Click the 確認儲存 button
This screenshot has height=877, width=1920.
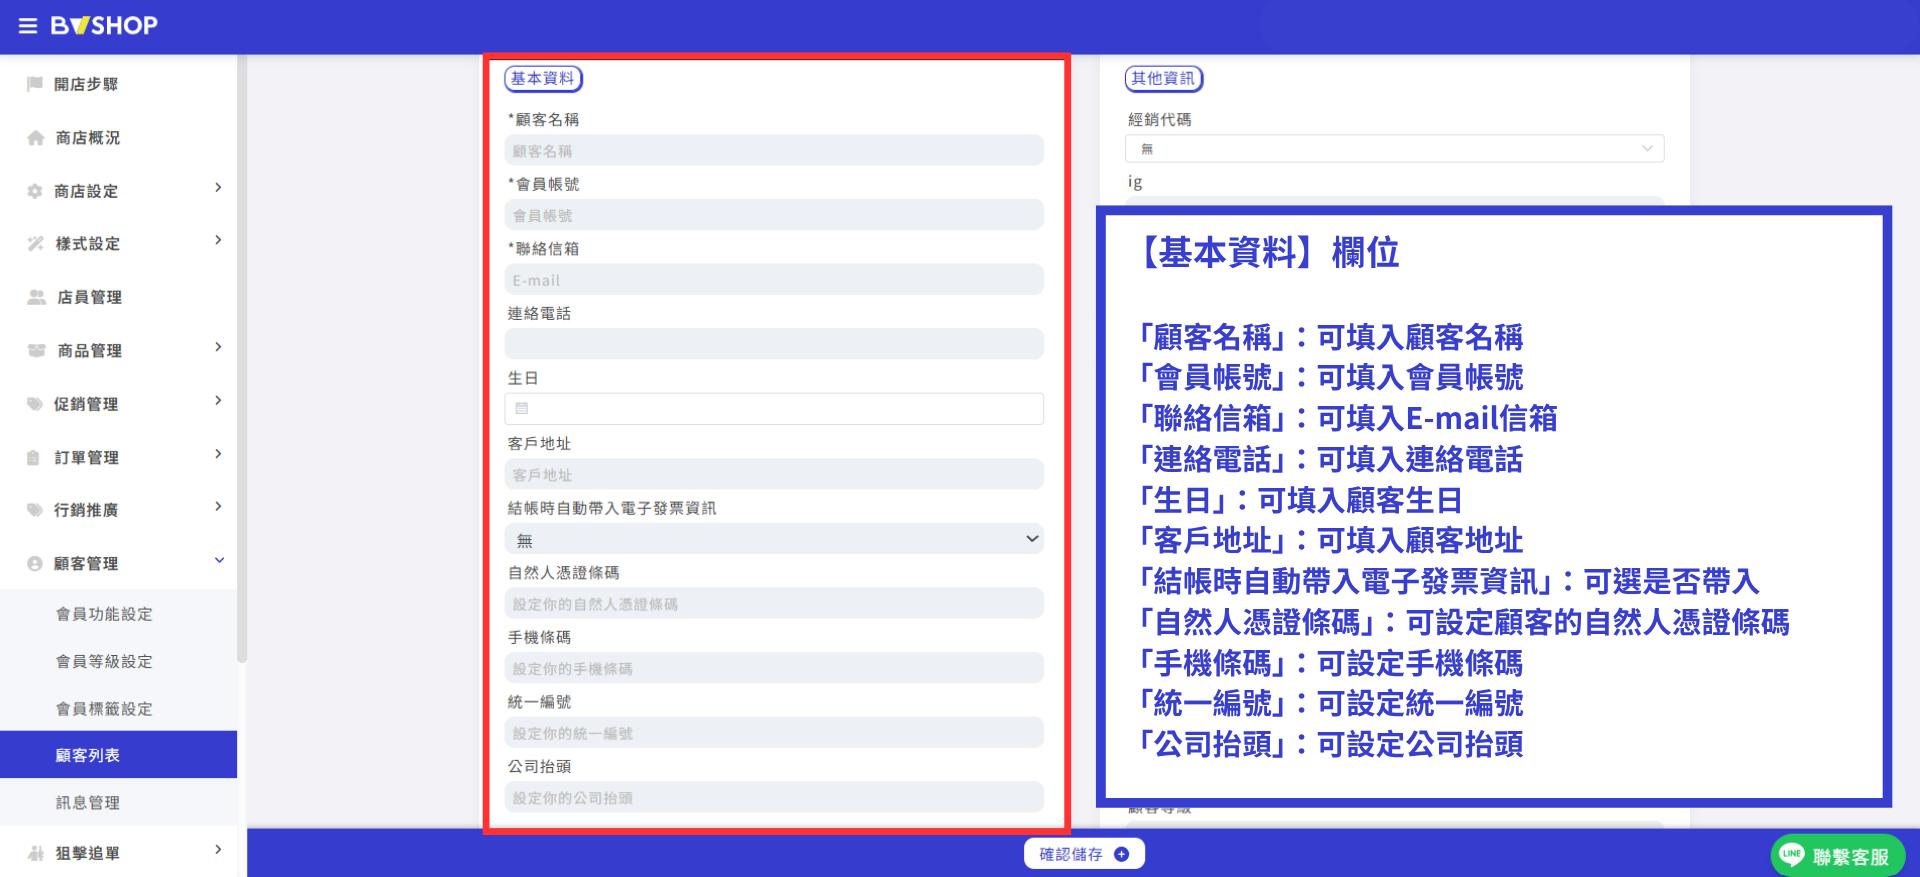1084,854
